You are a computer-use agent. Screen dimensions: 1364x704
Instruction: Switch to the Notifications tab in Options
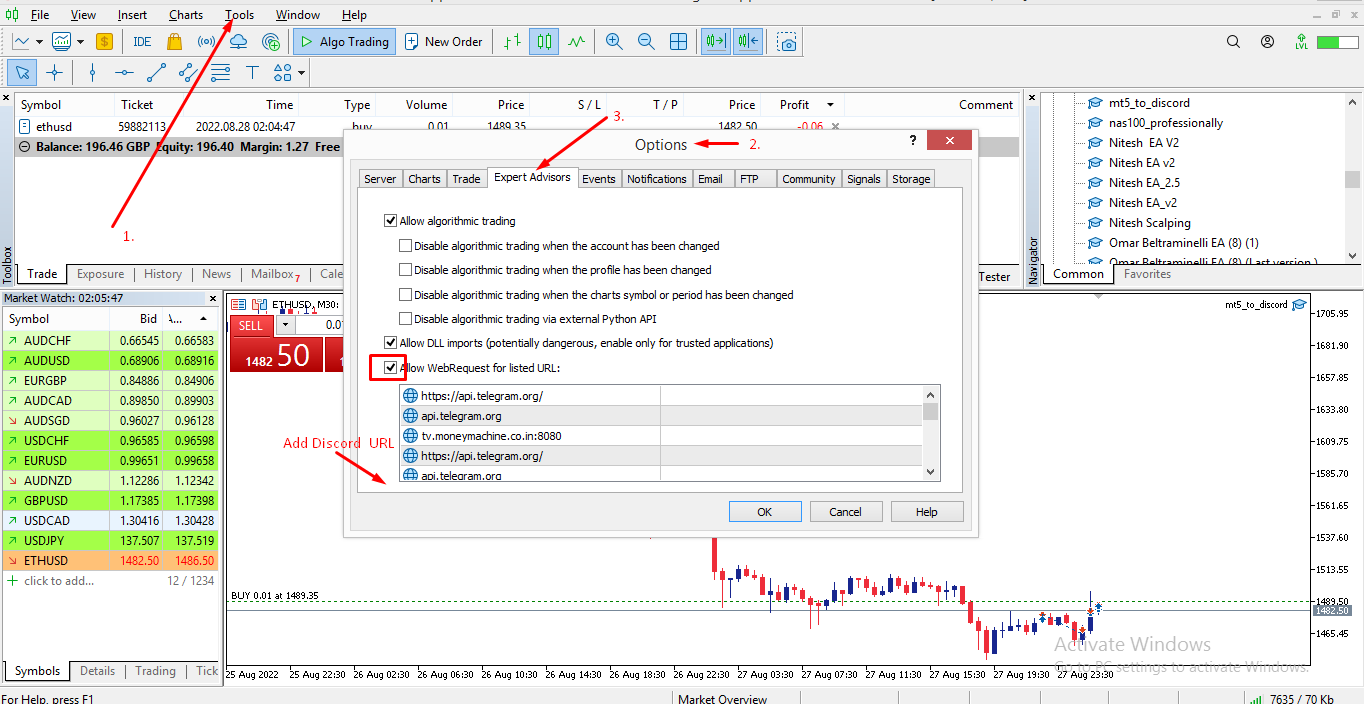(x=656, y=179)
